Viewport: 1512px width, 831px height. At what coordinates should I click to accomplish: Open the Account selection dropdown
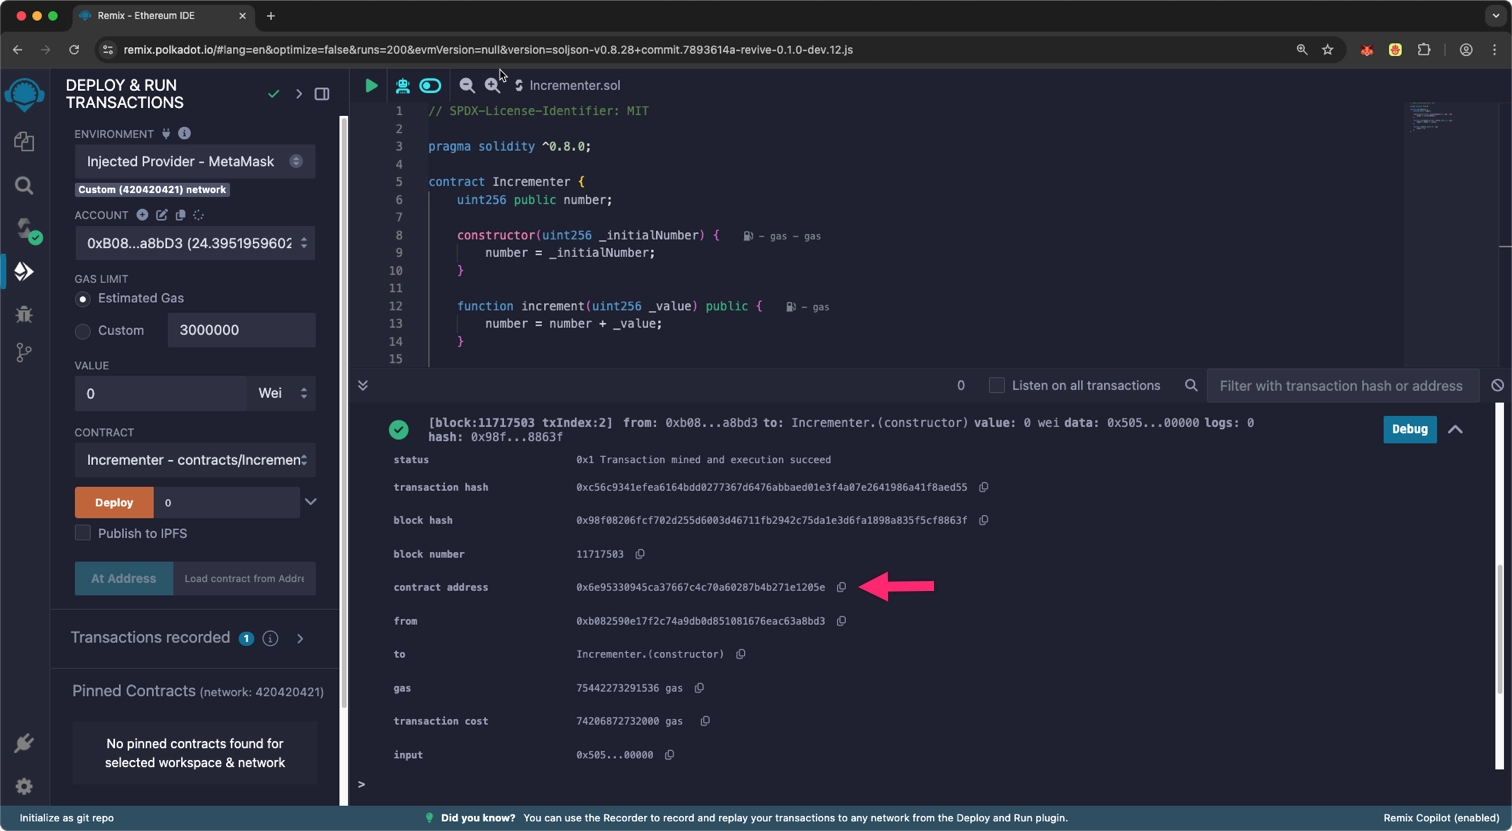(195, 243)
